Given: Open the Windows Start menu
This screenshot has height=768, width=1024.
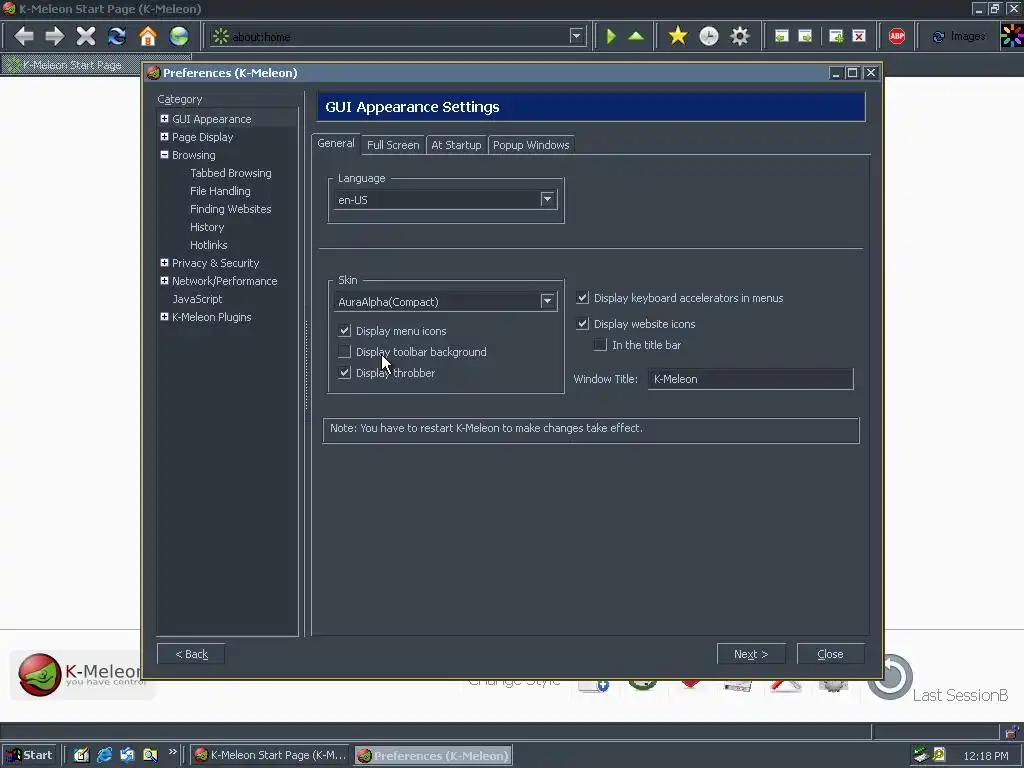Looking at the screenshot, I should click(29, 755).
